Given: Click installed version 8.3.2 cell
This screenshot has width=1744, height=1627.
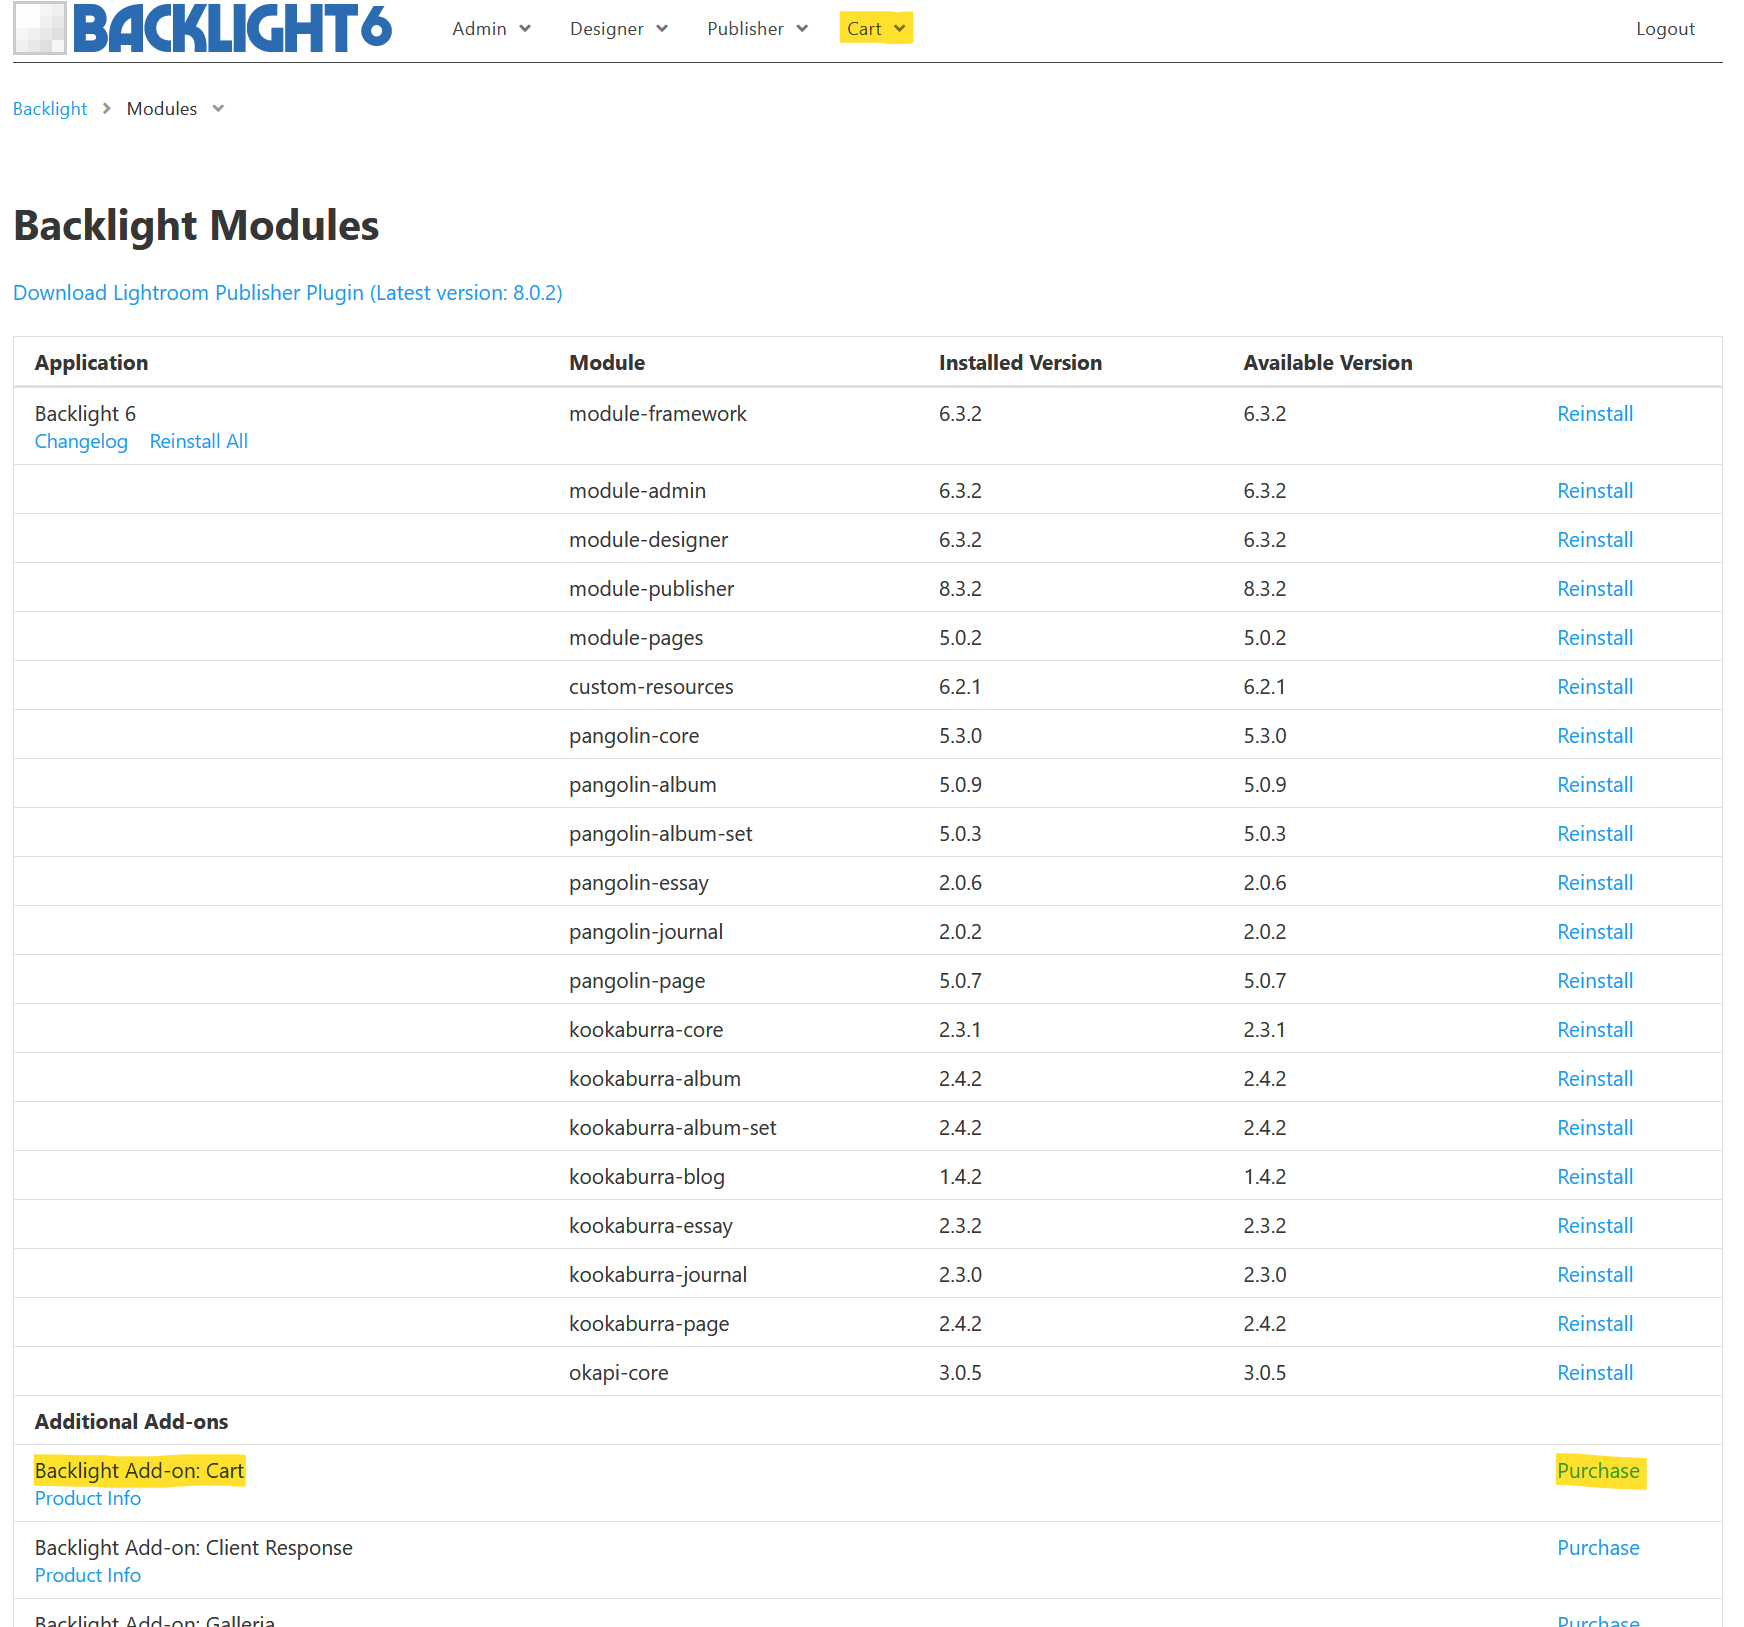Looking at the screenshot, I should coord(960,589).
